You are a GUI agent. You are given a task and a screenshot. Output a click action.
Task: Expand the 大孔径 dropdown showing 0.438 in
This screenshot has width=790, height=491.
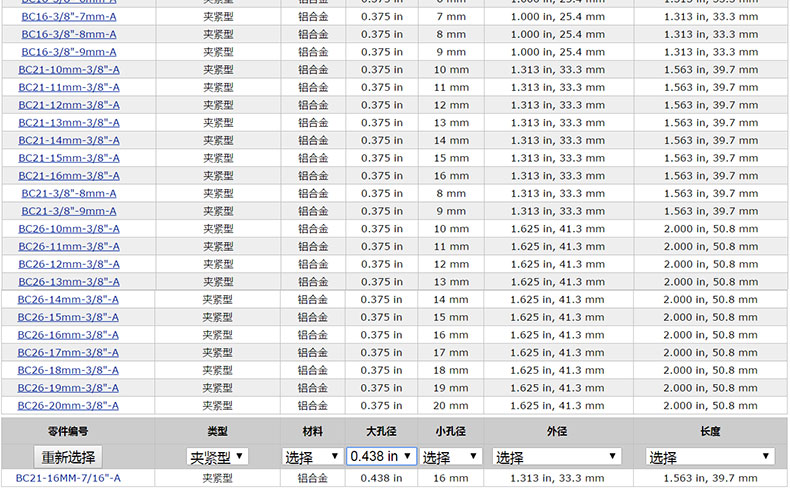tap(381, 456)
